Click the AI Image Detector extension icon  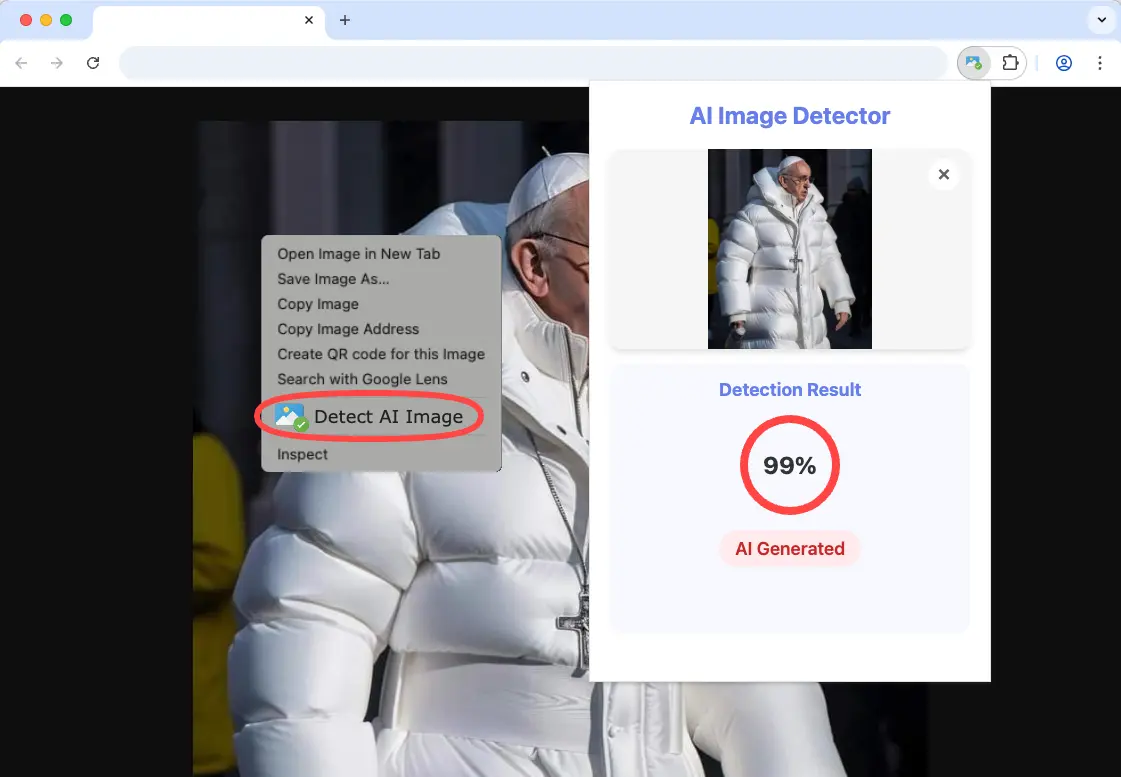973,63
